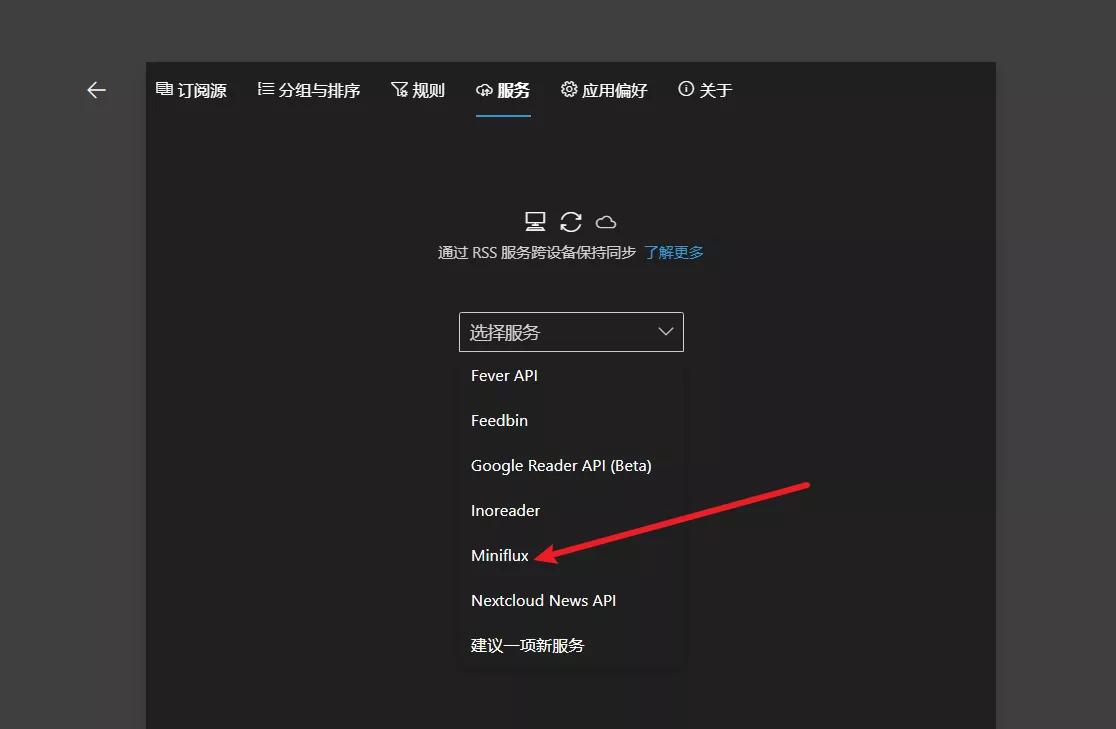The height and width of the screenshot is (729, 1116).
Task: Click 建议一项新服务 option
Action: click(x=571, y=645)
